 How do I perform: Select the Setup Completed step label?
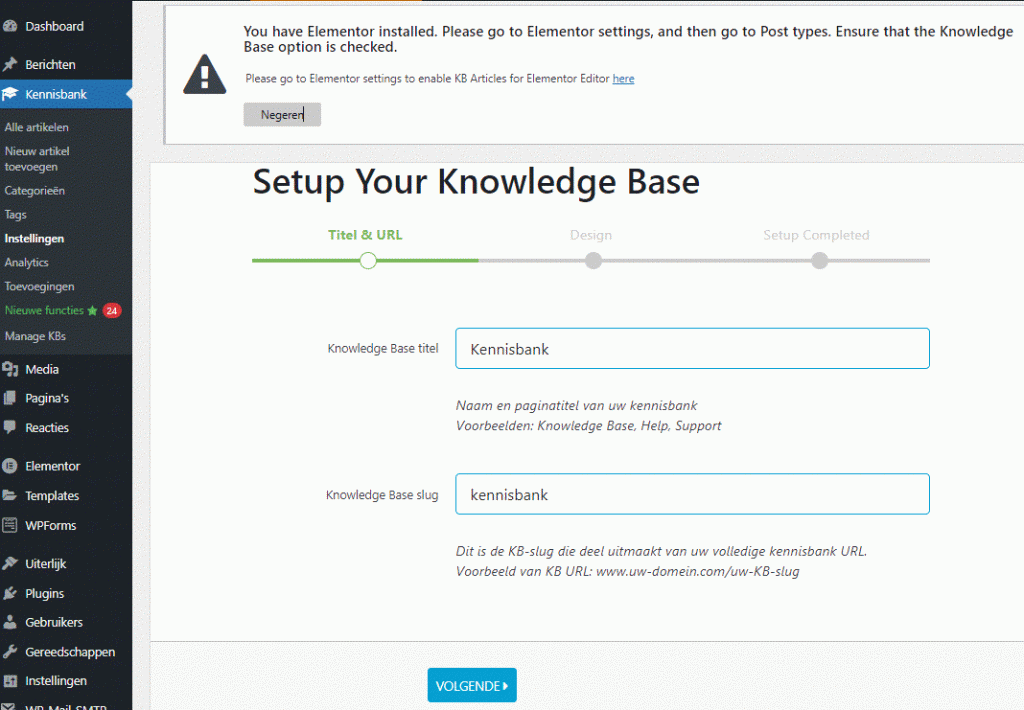[x=816, y=235]
